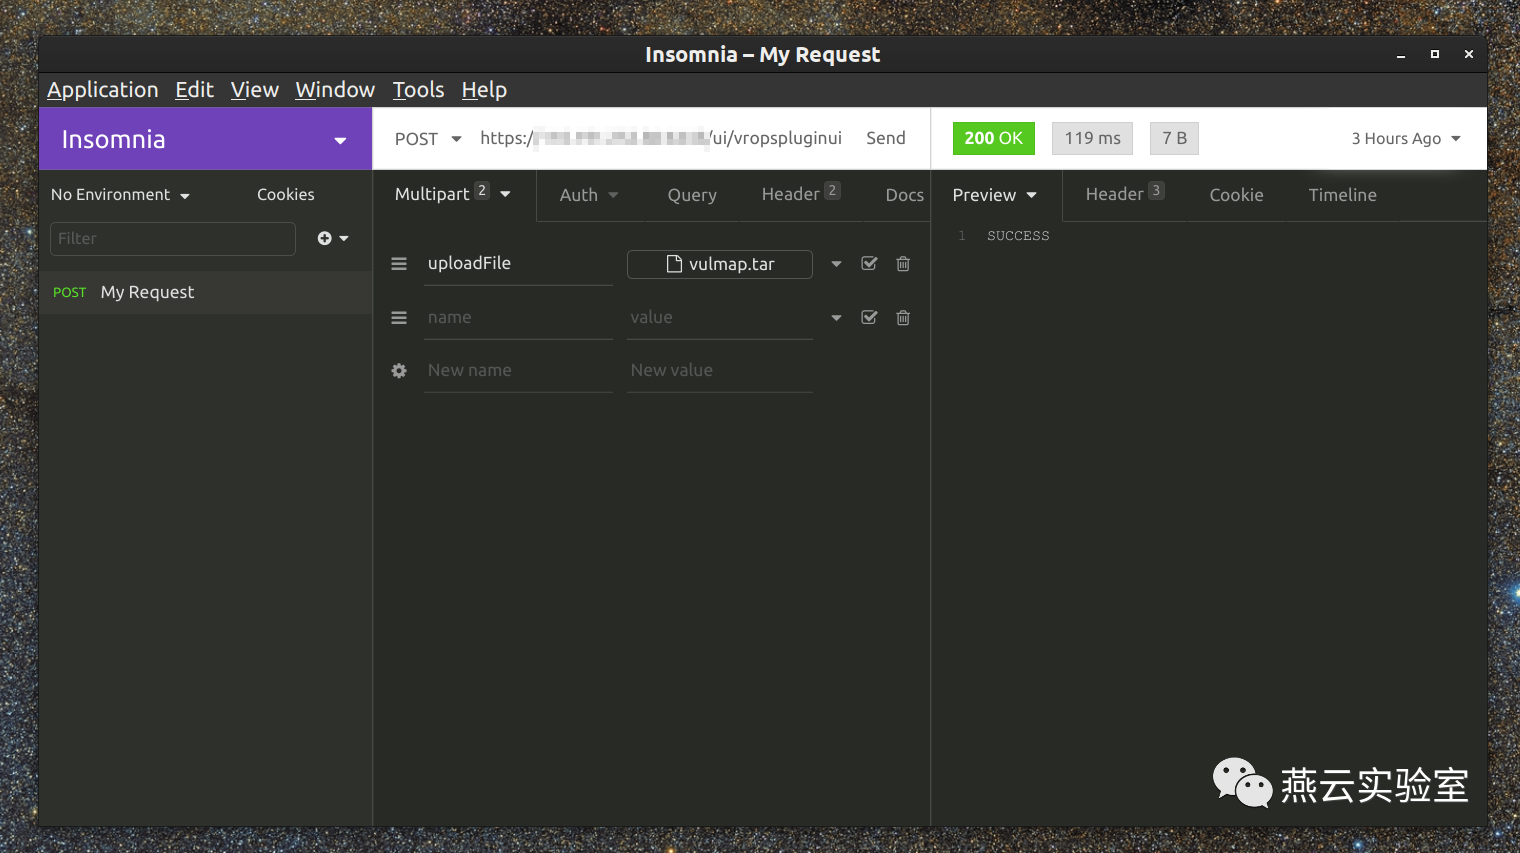The width and height of the screenshot is (1520, 853).
Task: Click the drag handle for uploadFile row
Action: (x=399, y=264)
